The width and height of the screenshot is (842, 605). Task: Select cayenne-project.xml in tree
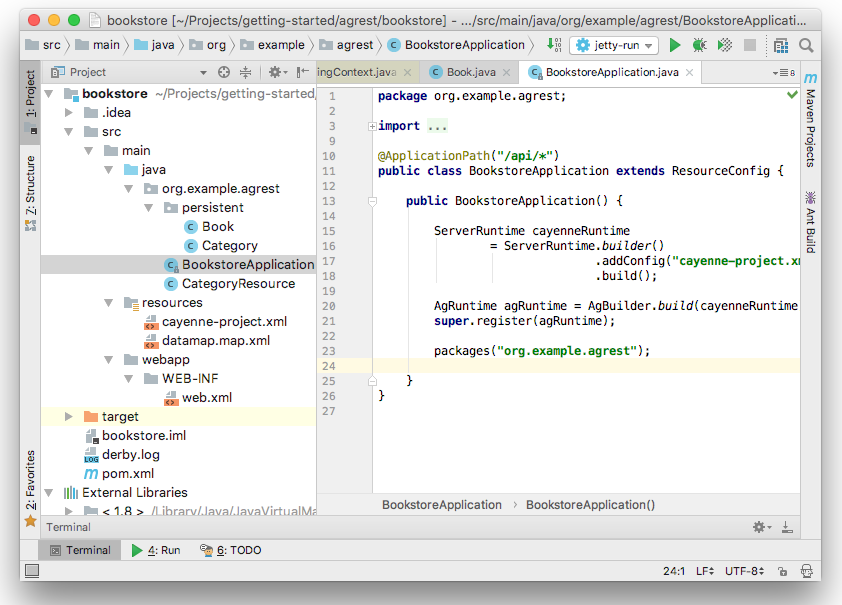pyautogui.click(x=215, y=322)
